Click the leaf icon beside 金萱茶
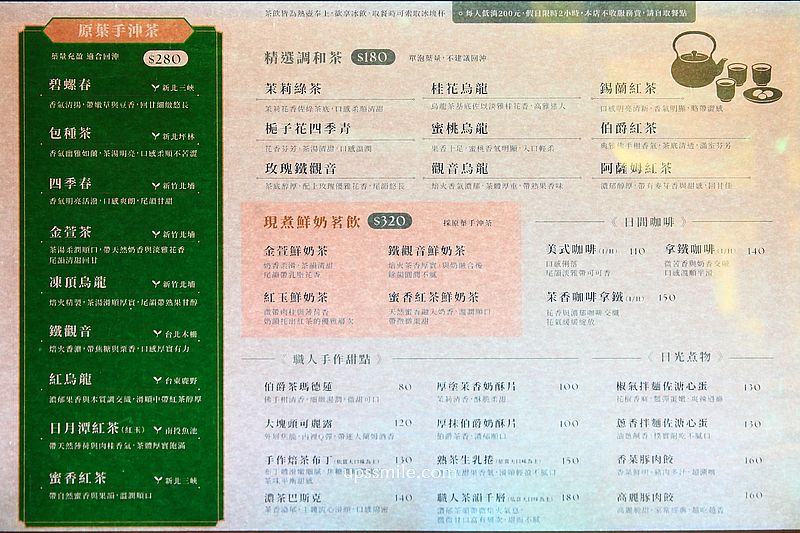The image size is (800, 533). [156, 233]
